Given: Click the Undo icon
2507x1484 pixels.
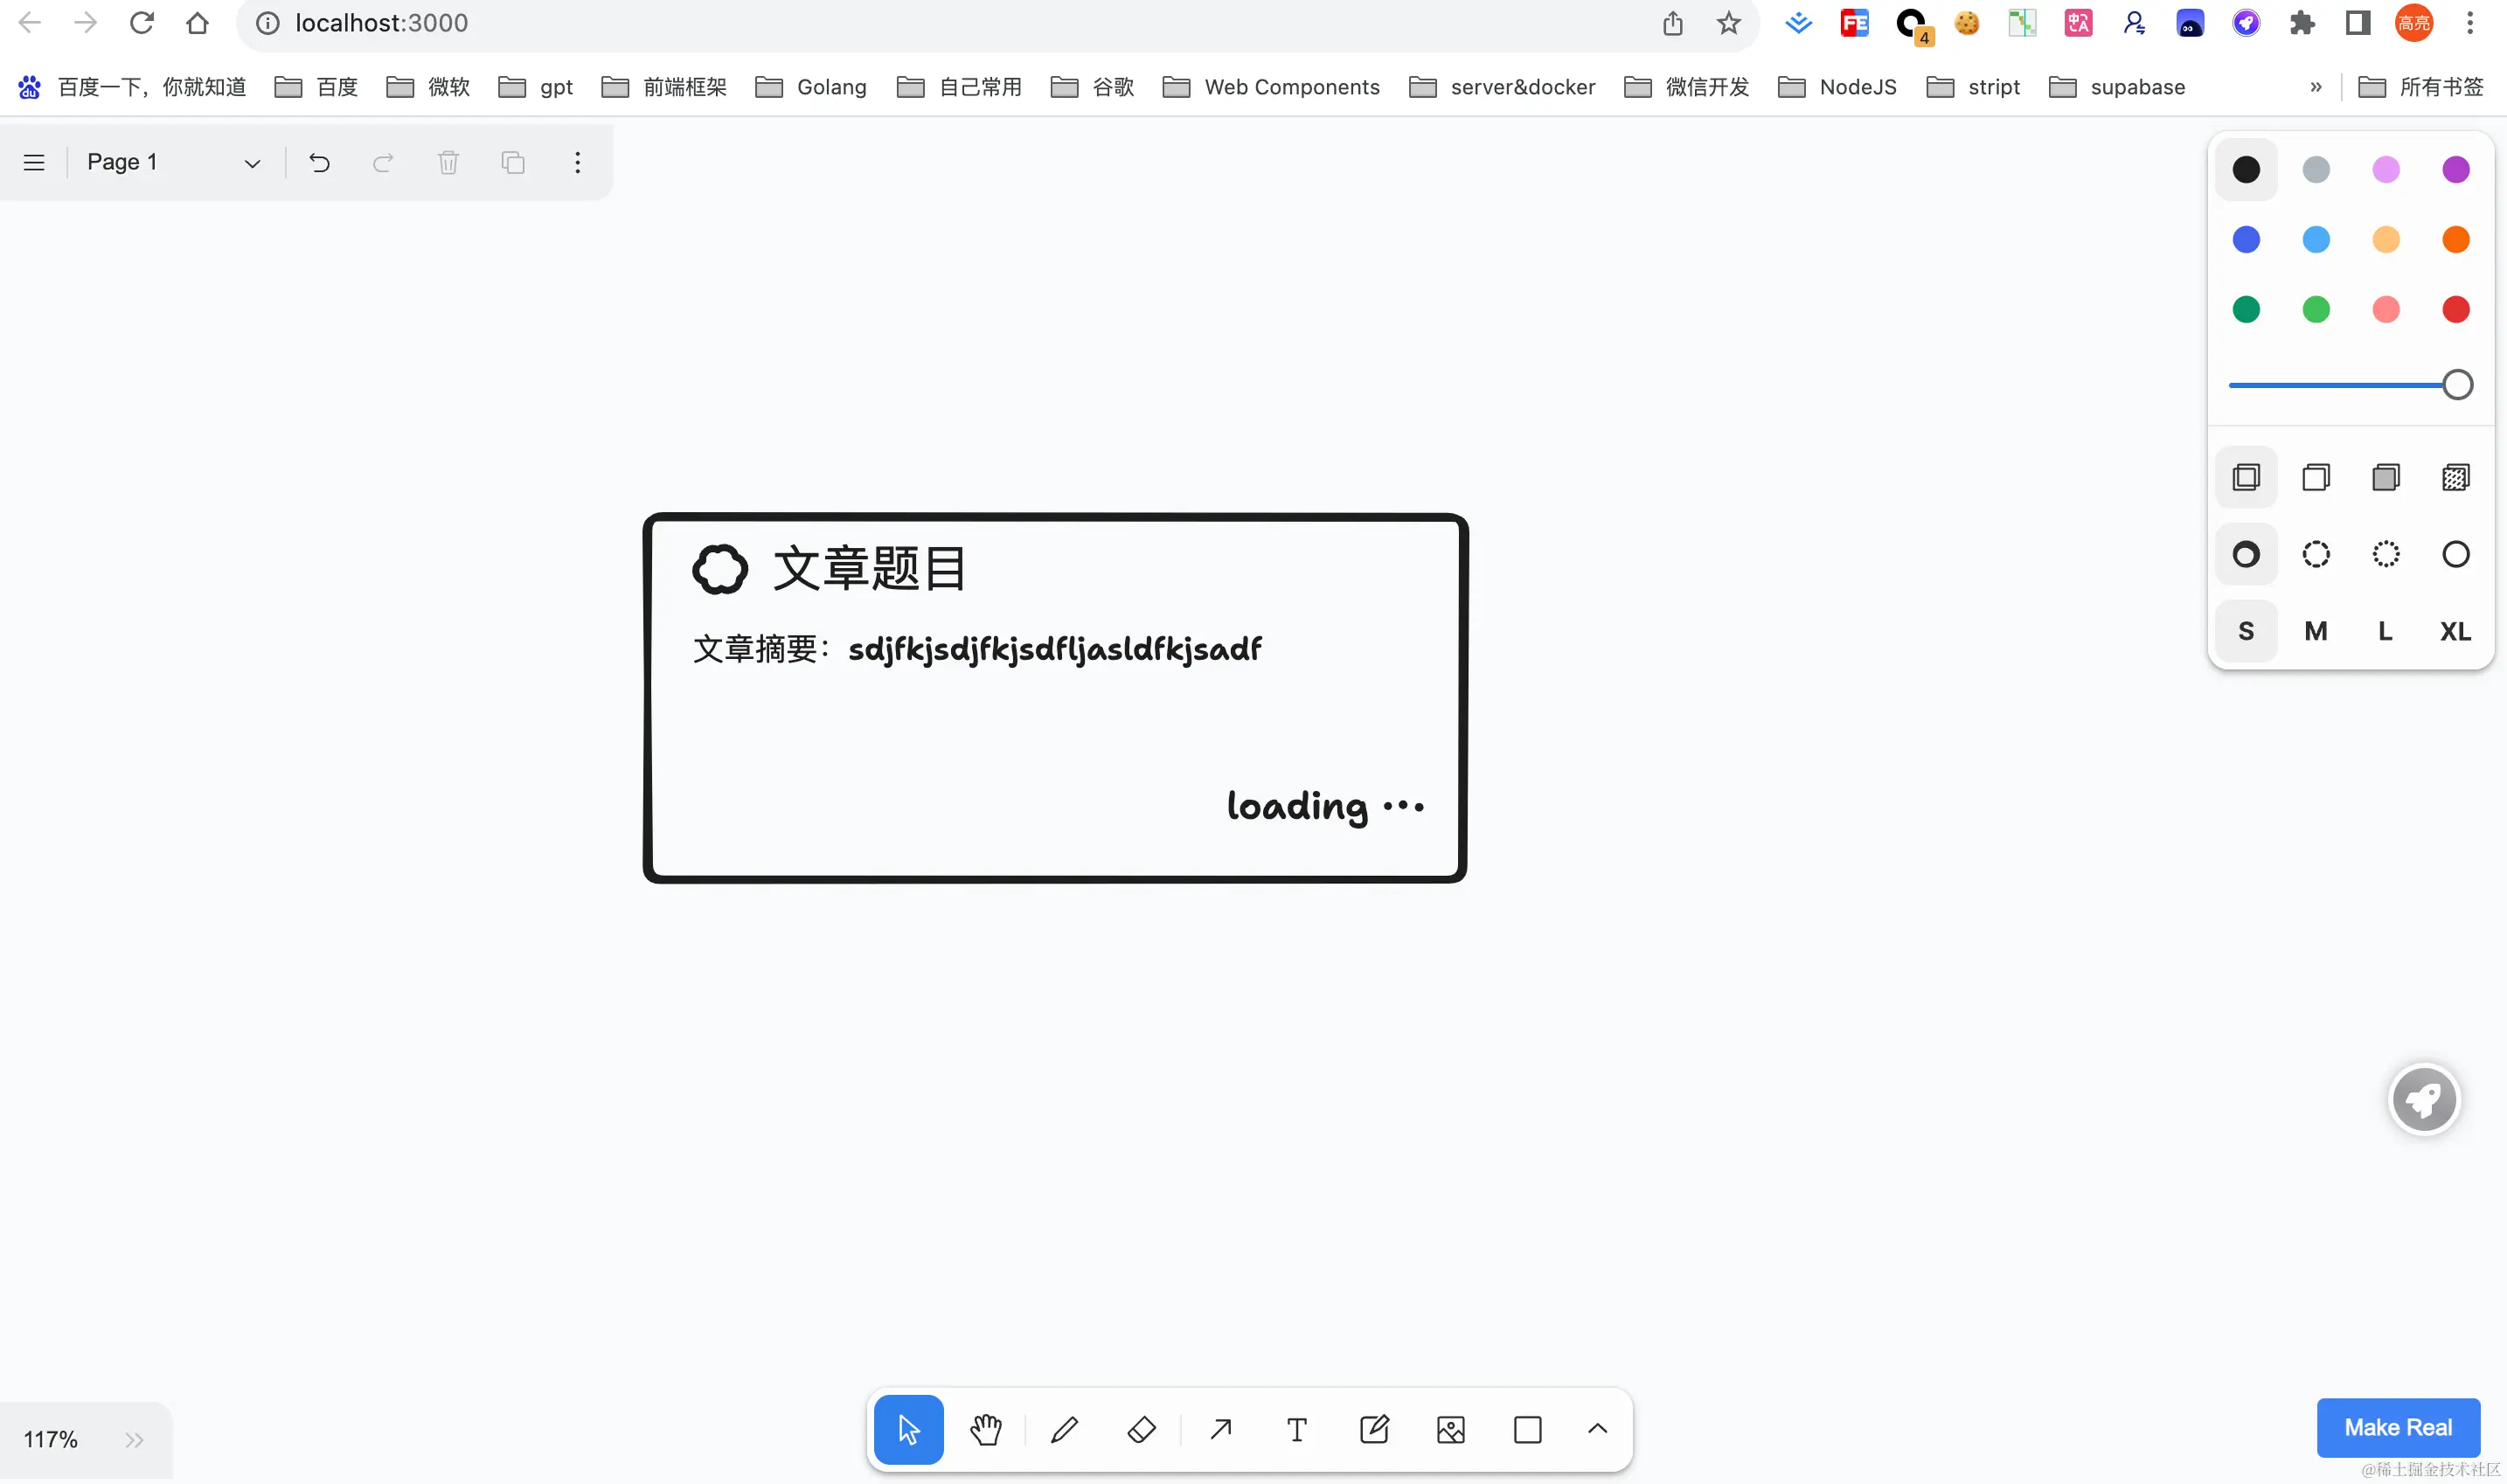Looking at the screenshot, I should [x=319, y=162].
